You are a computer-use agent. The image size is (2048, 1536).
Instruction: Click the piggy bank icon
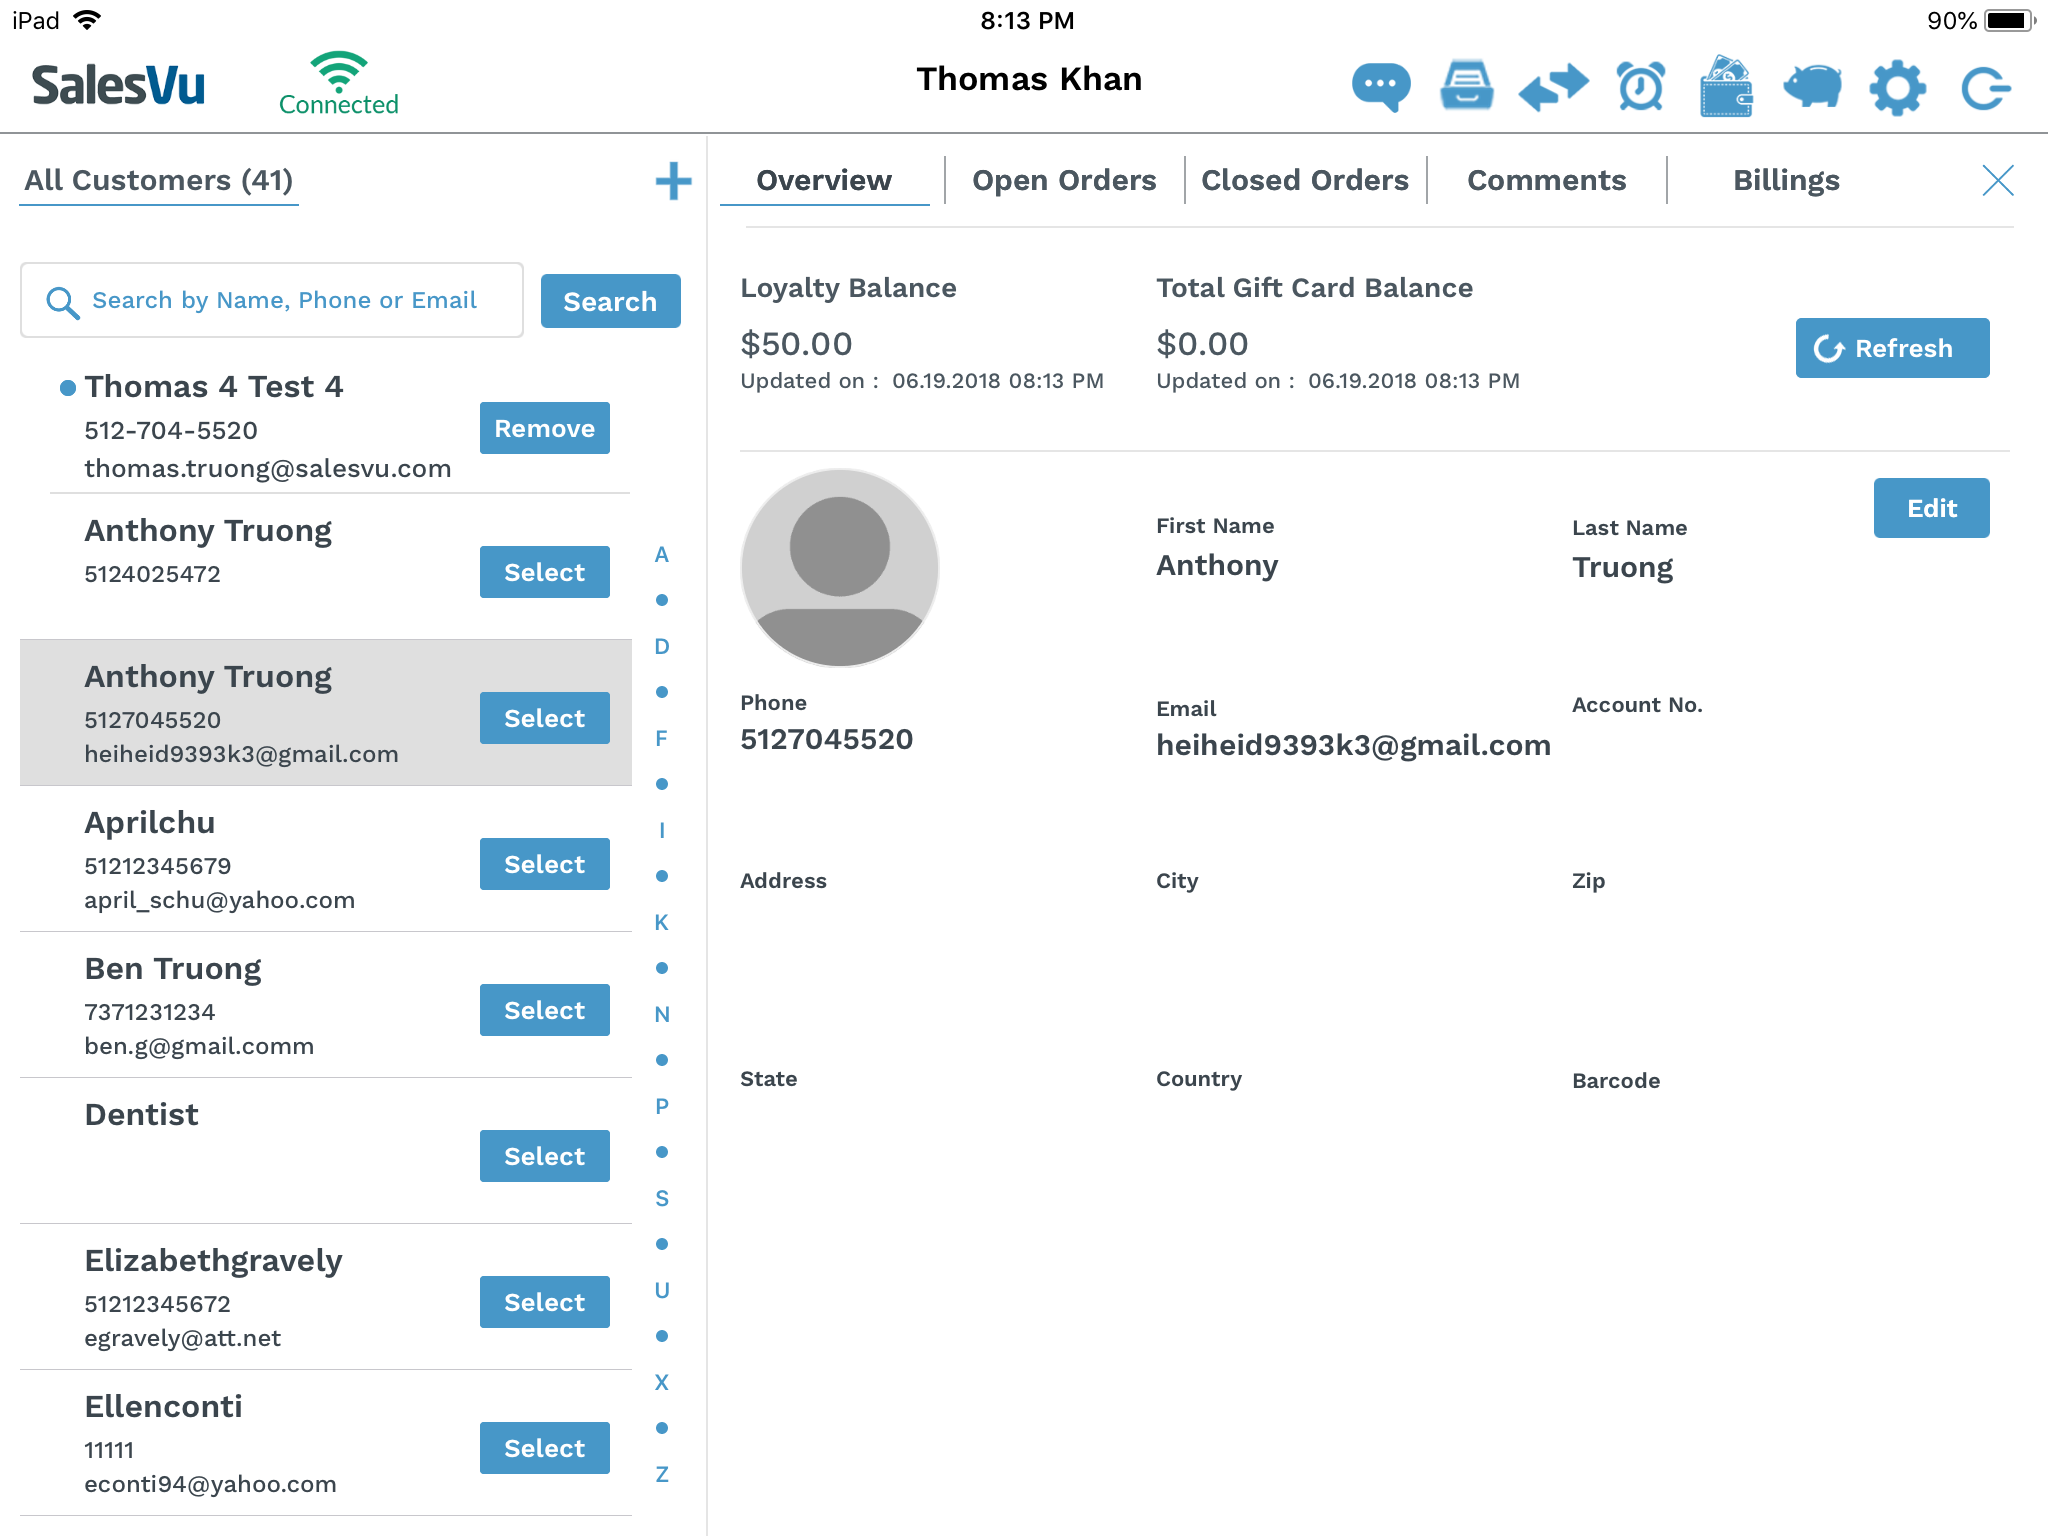(x=1812, y=87)
